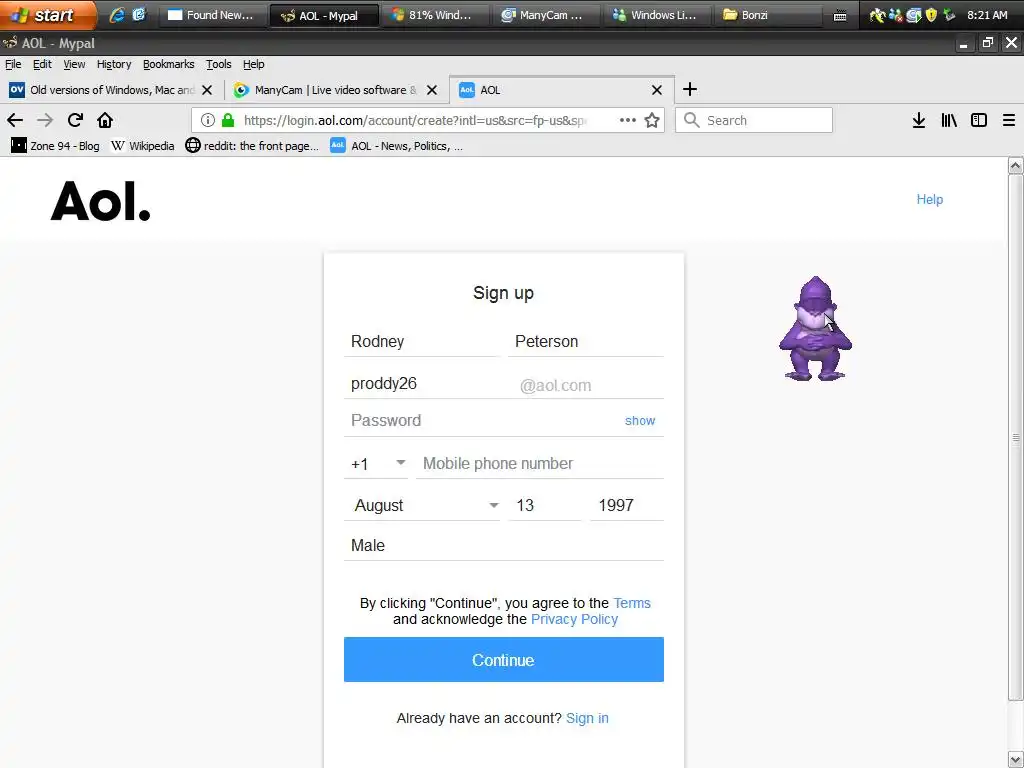Click page scrollbar up arrow
The width and height of the screenshot is (1024, 768).
1016,165
